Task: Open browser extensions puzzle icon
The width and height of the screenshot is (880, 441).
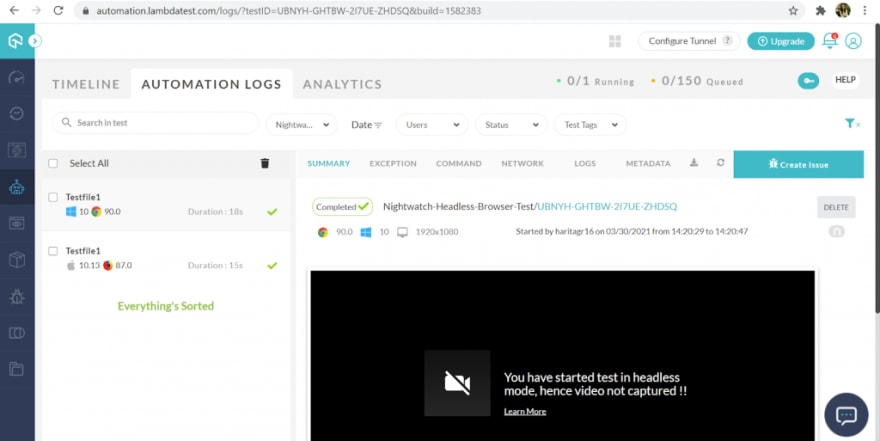Action: tap(821, 11)
